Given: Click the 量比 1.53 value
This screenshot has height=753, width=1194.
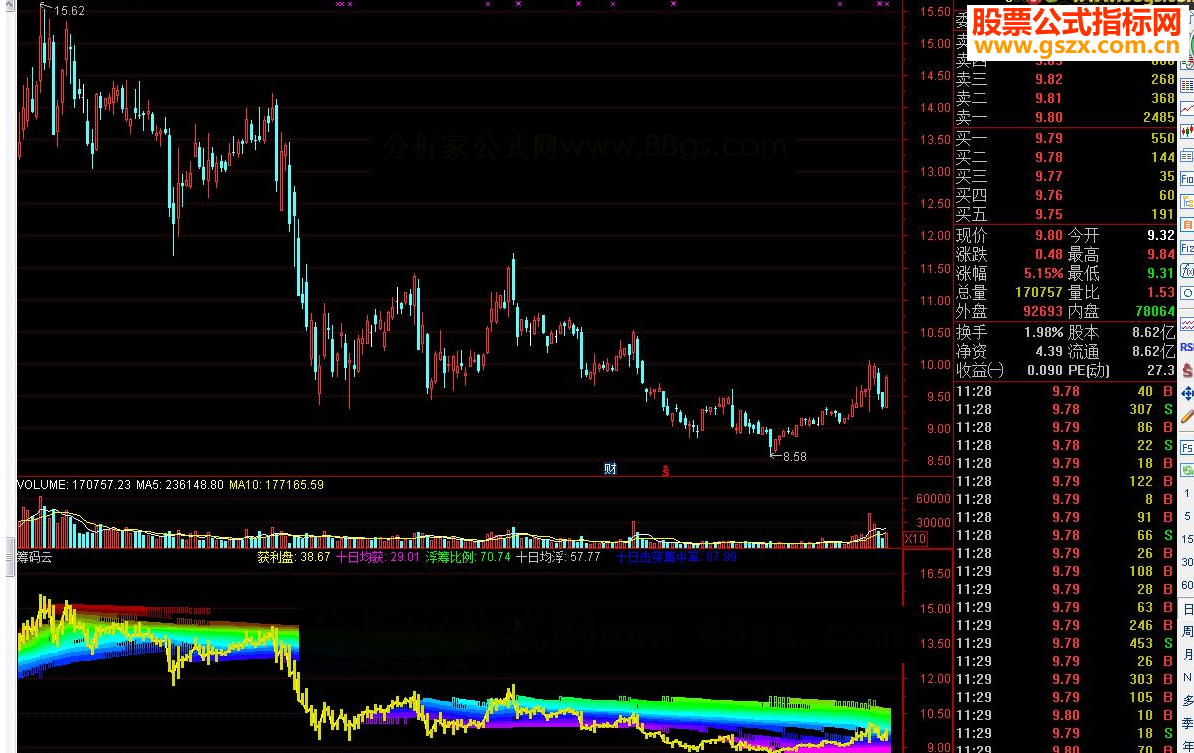Looking at the screenshot, I should tap(1160, 292).
